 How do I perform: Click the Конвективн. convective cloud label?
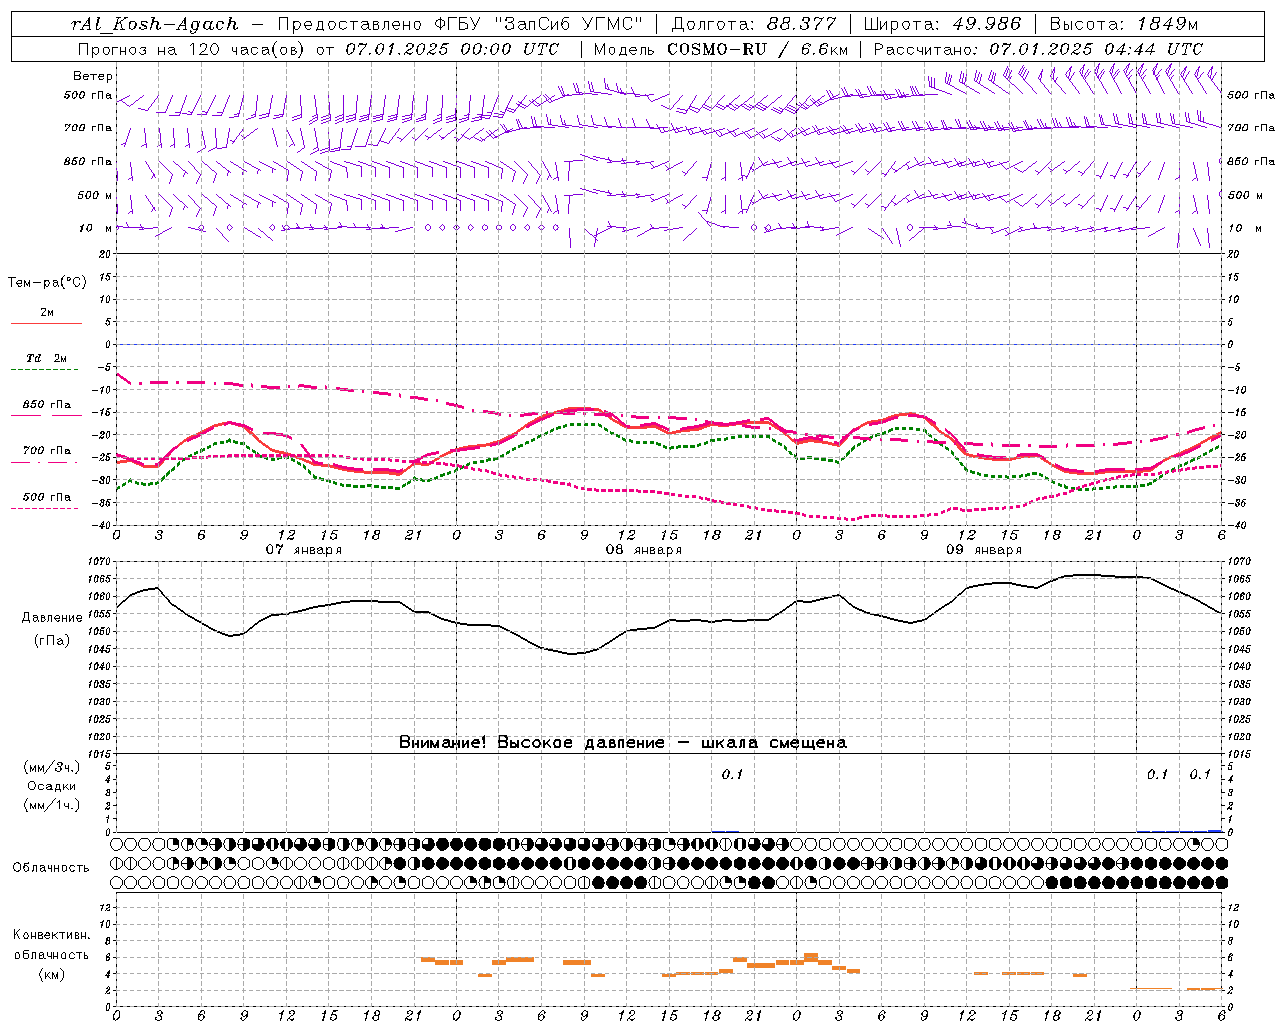tap(51, 935)
